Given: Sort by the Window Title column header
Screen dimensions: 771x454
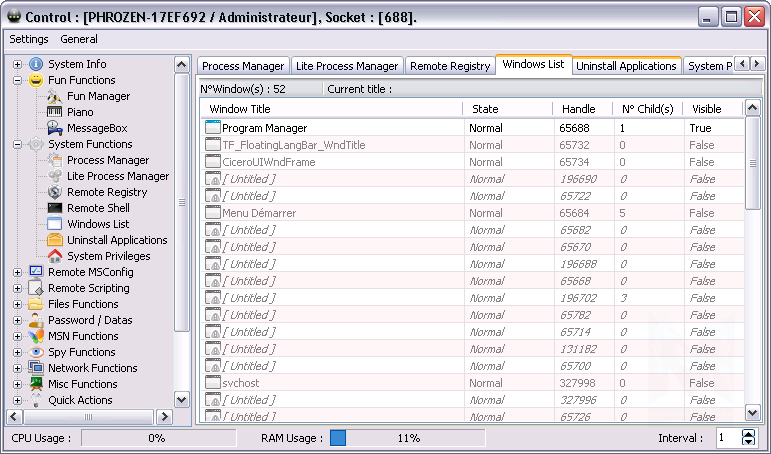Looking at the screenshot, I should click(330, 108).
